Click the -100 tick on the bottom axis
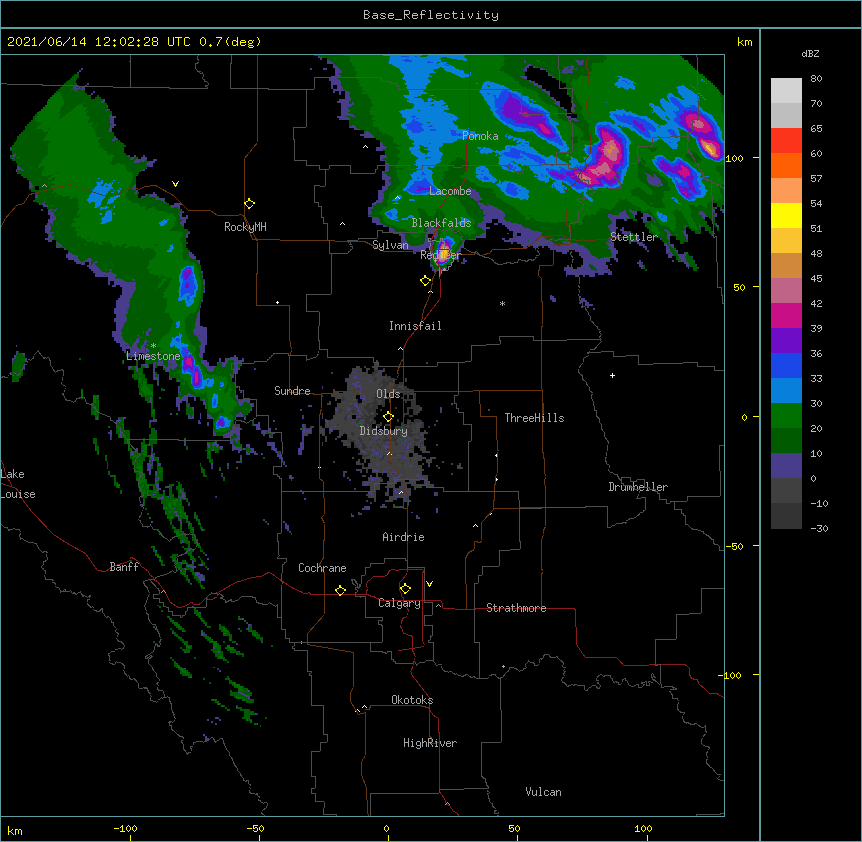The height and width of the screenshot is (842, 862). (126, 828)
